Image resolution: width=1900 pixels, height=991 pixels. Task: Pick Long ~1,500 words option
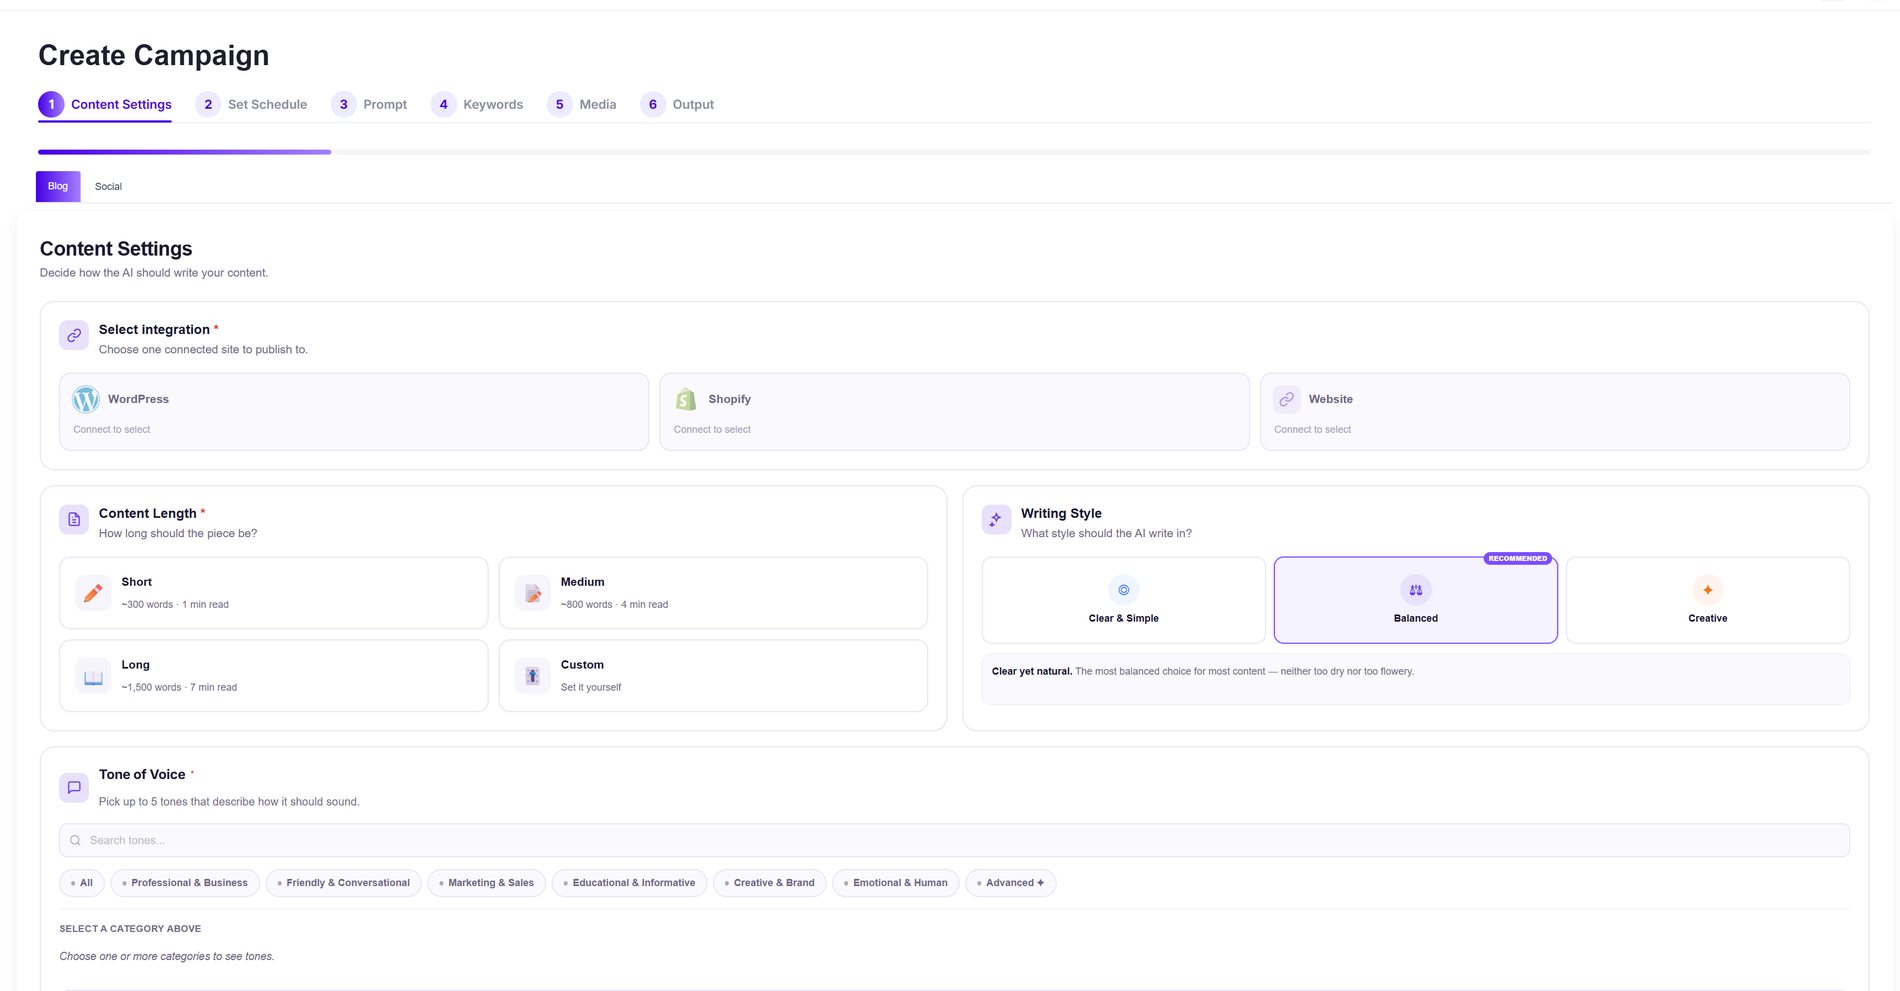pos(274,676)
